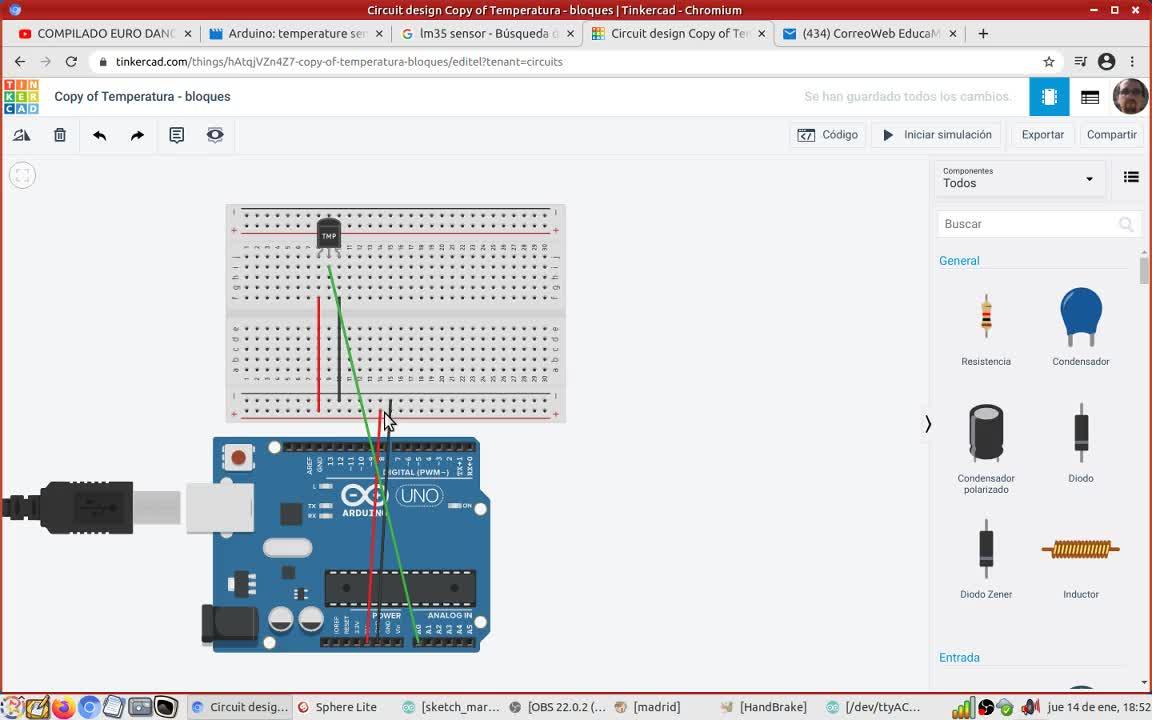The image size is (1152, 720).
Task: Switch to circuit view icon
Action: 1049,97
